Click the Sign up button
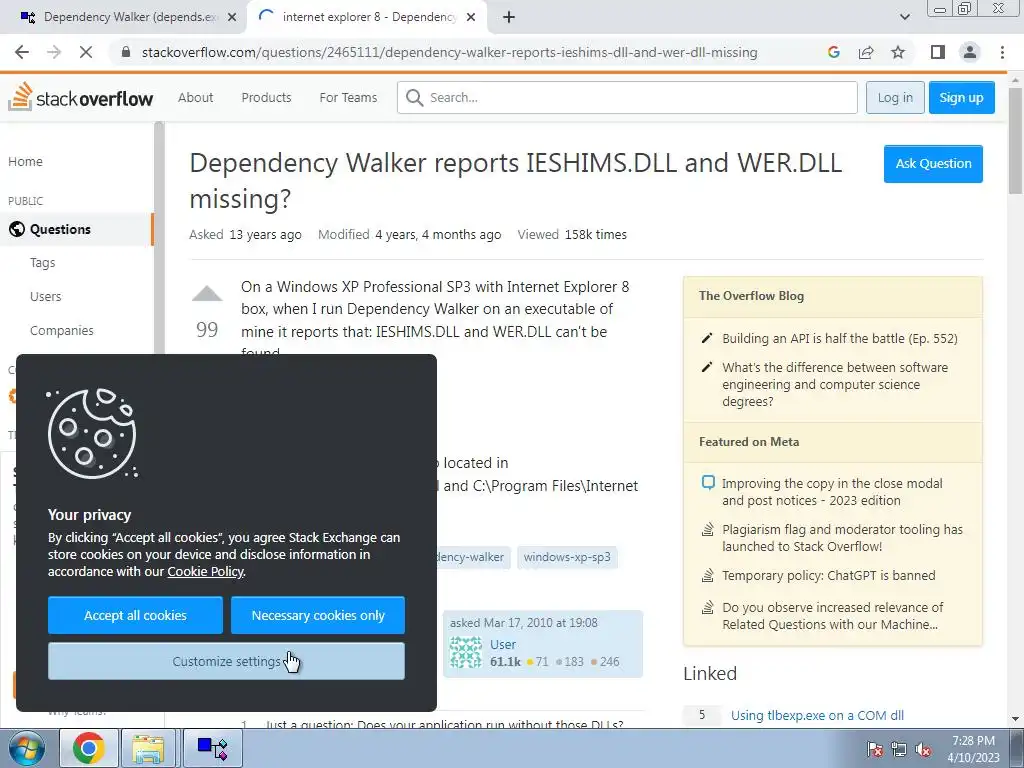 [x=961, y=97]
